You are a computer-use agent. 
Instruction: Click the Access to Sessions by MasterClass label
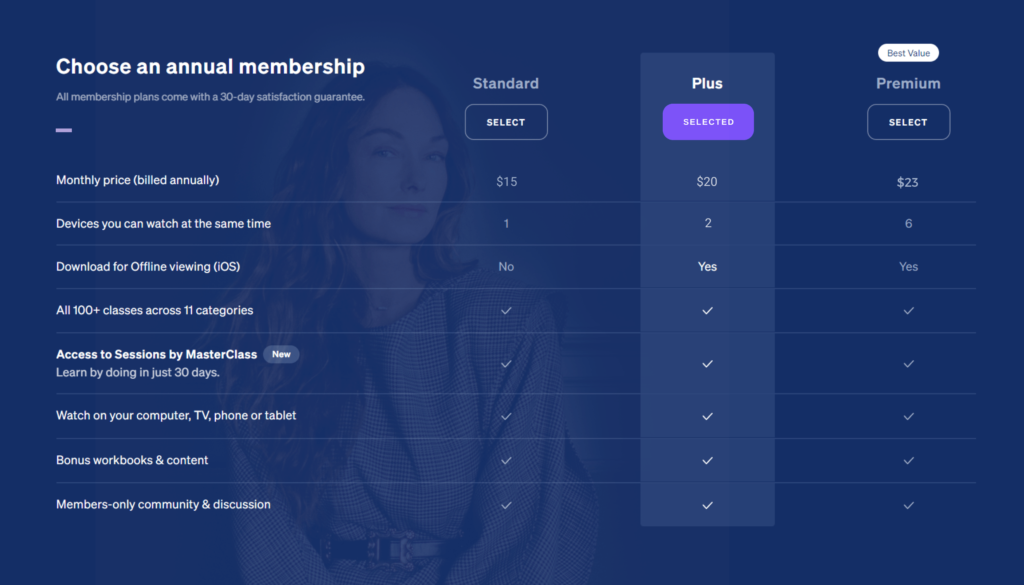156,354
